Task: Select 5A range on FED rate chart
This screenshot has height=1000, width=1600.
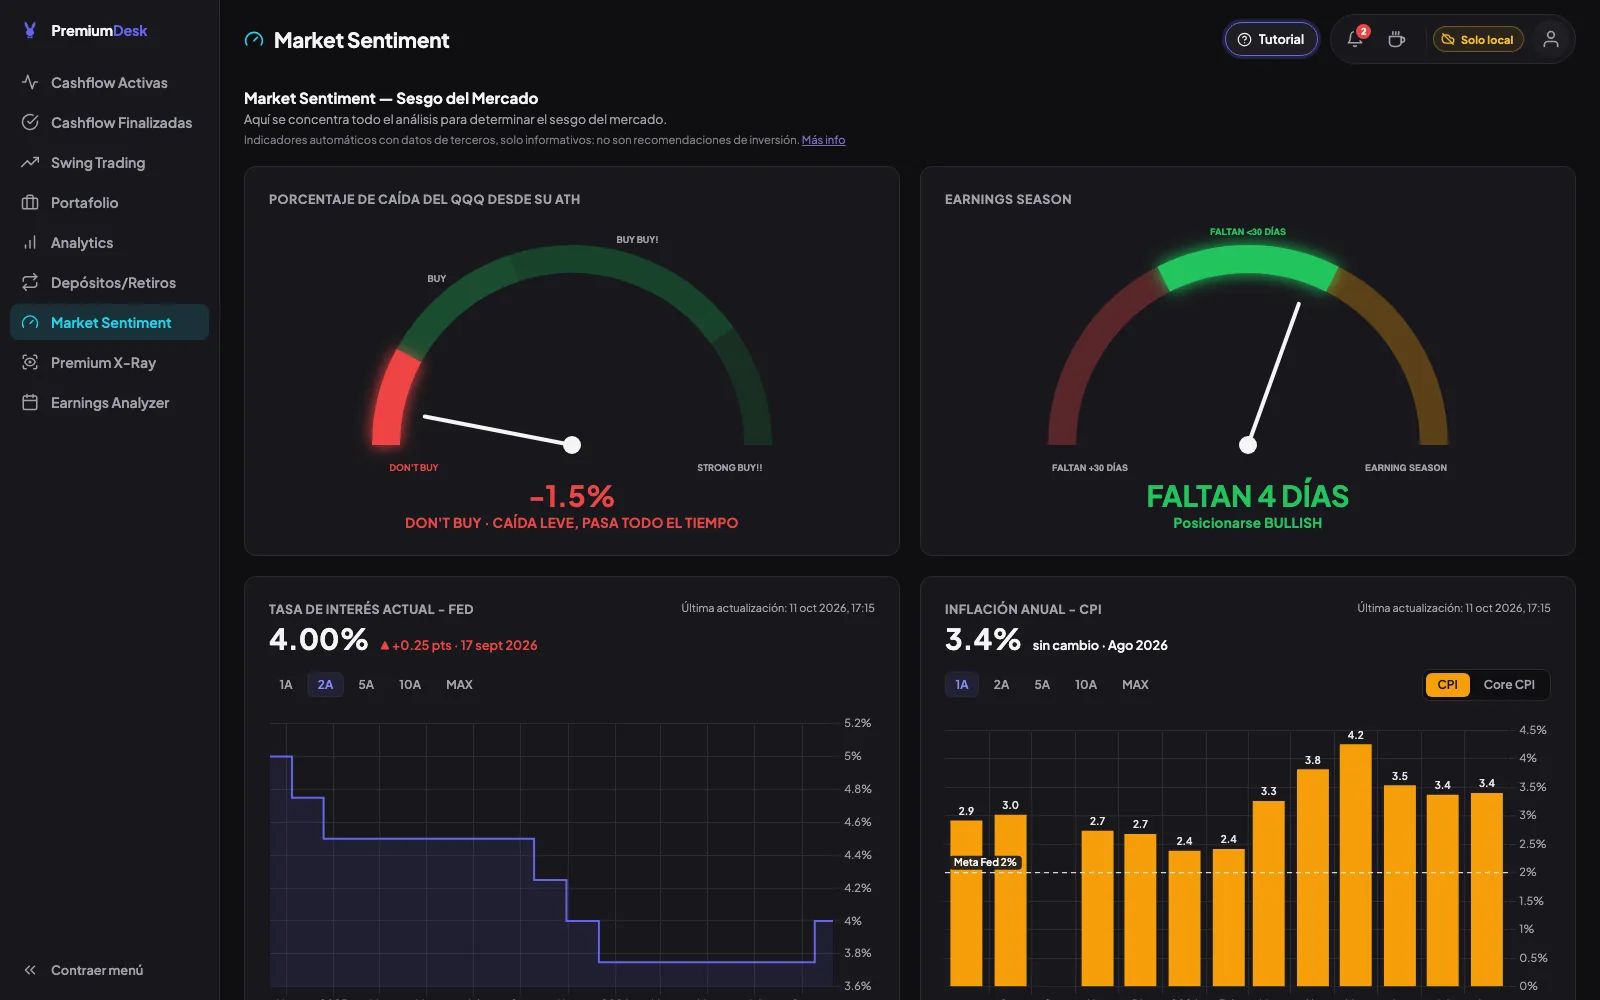Action: (x=366, y=684)
